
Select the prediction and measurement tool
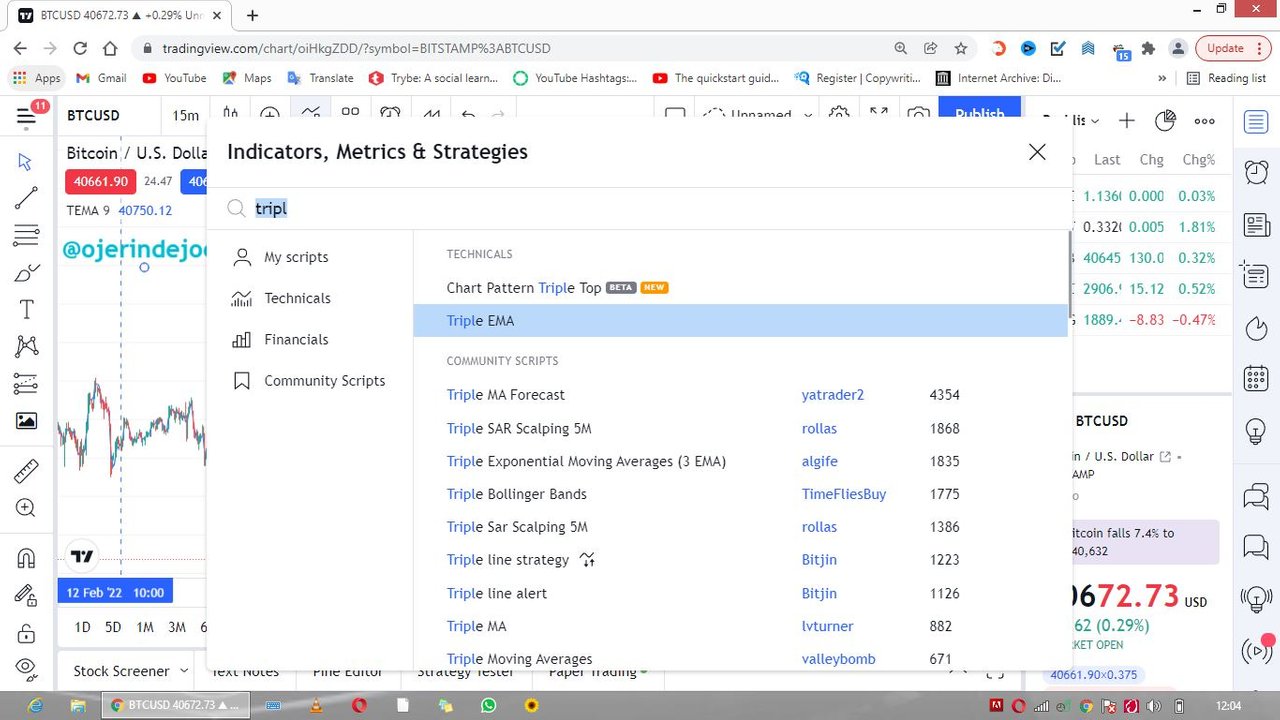[x=26, y=384]
